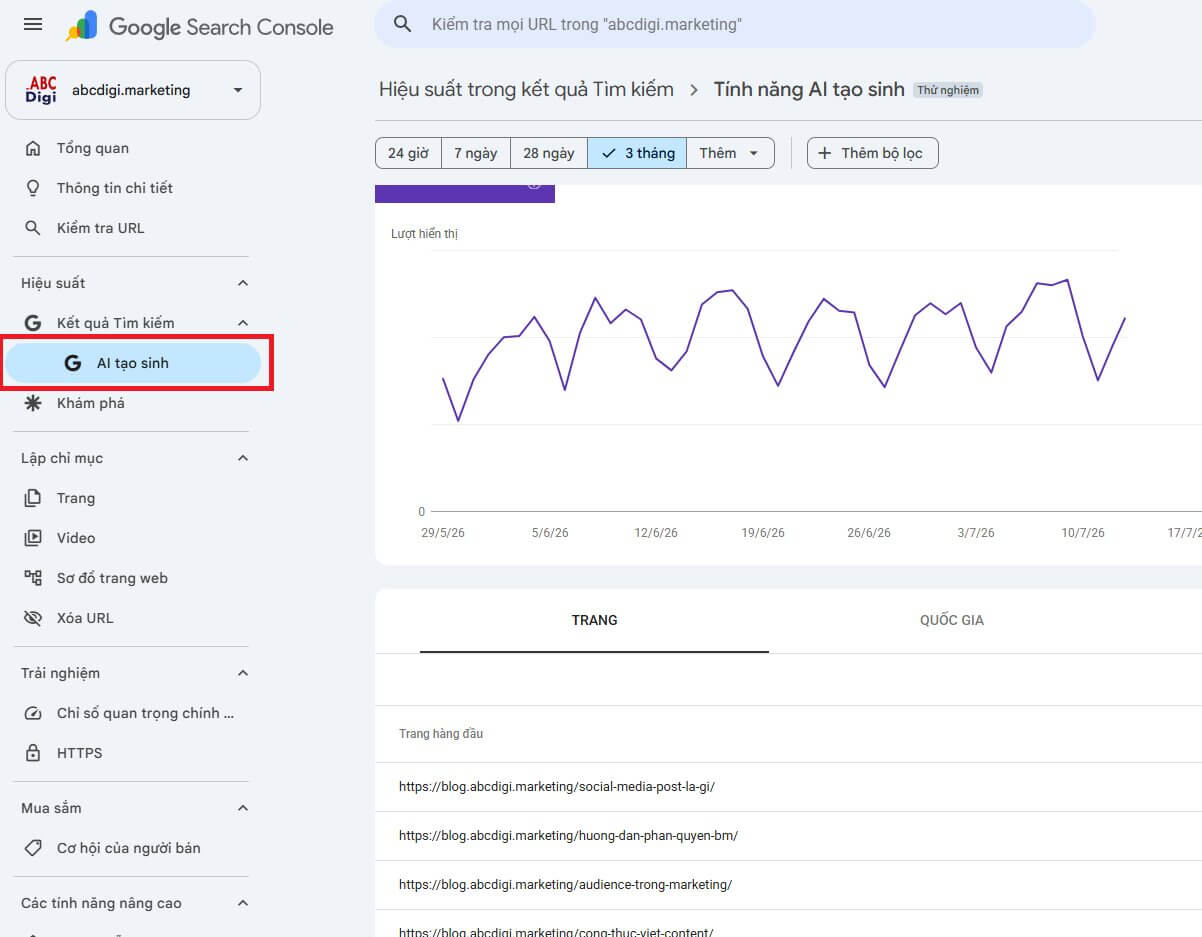The height and width of the screenshot is (937, 1202).
Task: Click the 3/7/26 date on chart axis
Action: (976, 533)
